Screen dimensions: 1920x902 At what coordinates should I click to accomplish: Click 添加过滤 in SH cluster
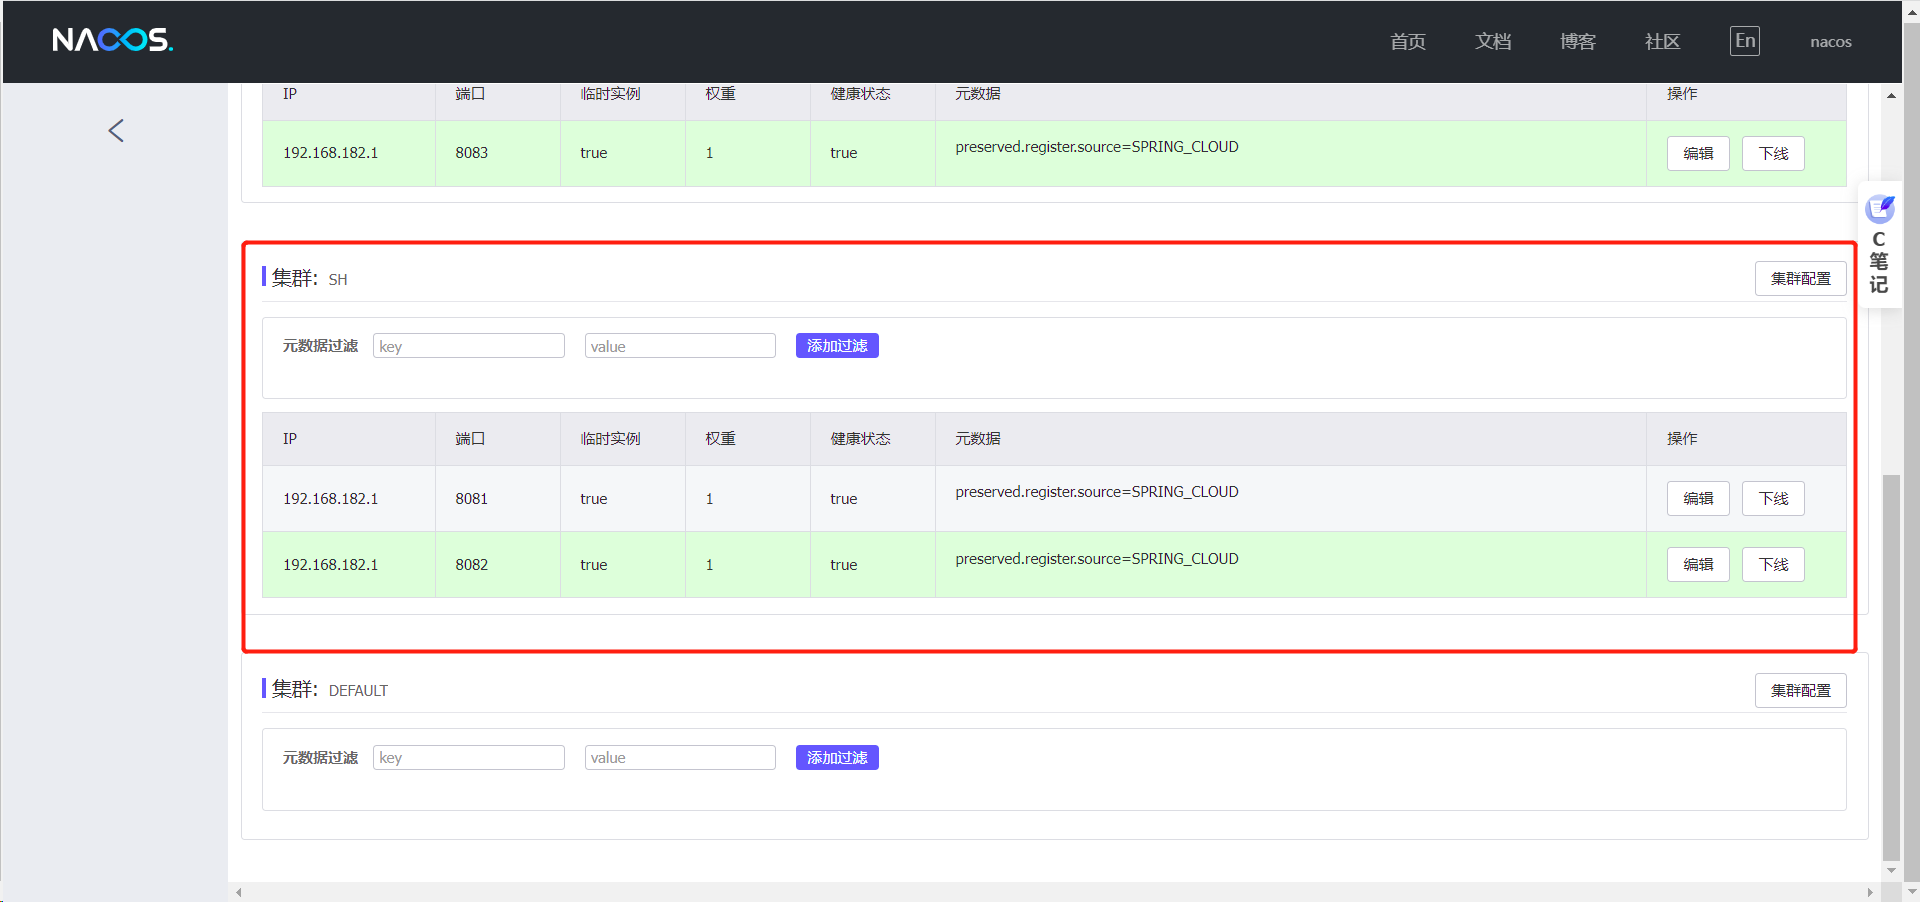(837, 346)
